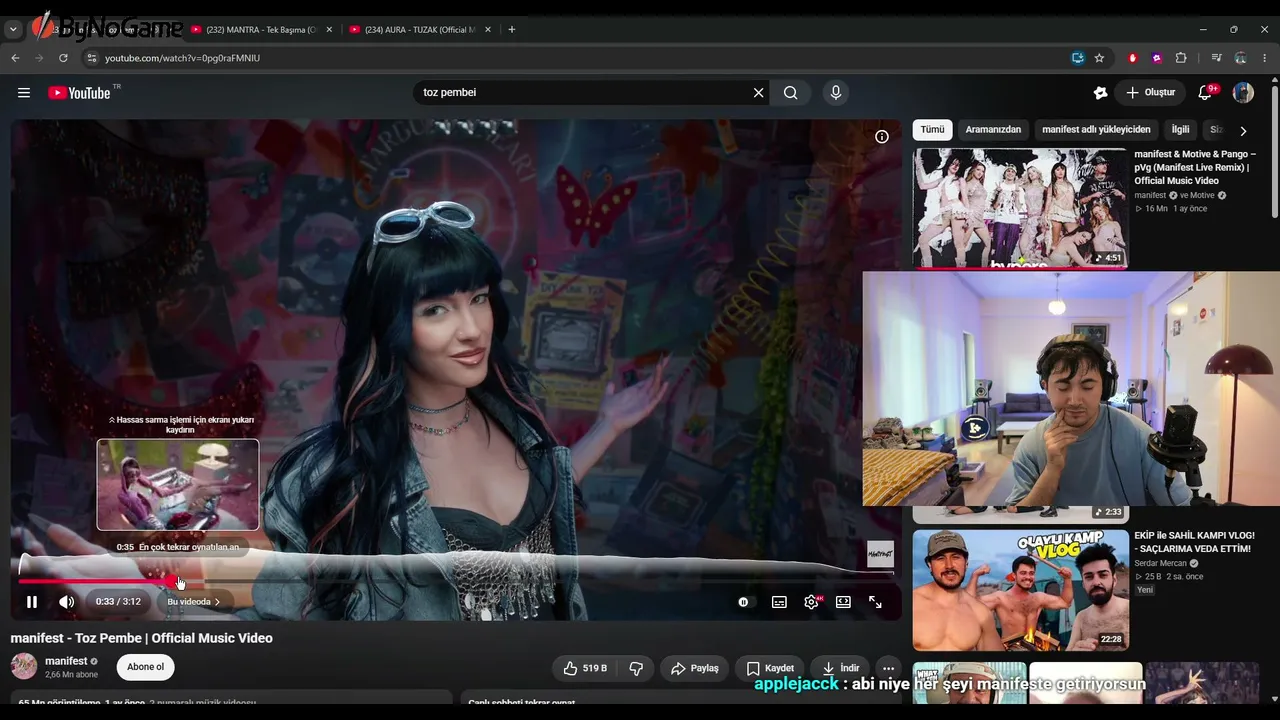Share the video via Paylaş
Image resolution: width=1280 pixels, height=720 pixels.
[695, 668]
